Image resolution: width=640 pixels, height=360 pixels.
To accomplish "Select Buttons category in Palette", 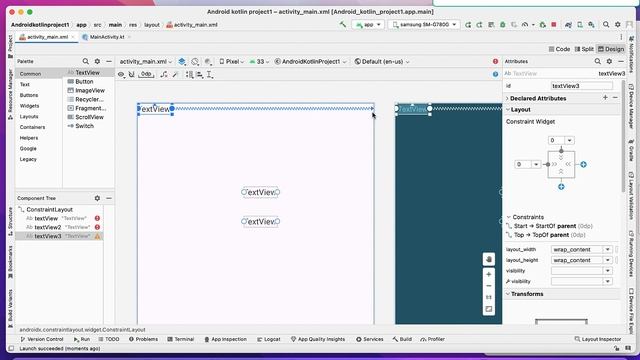I will coord(29,95).
